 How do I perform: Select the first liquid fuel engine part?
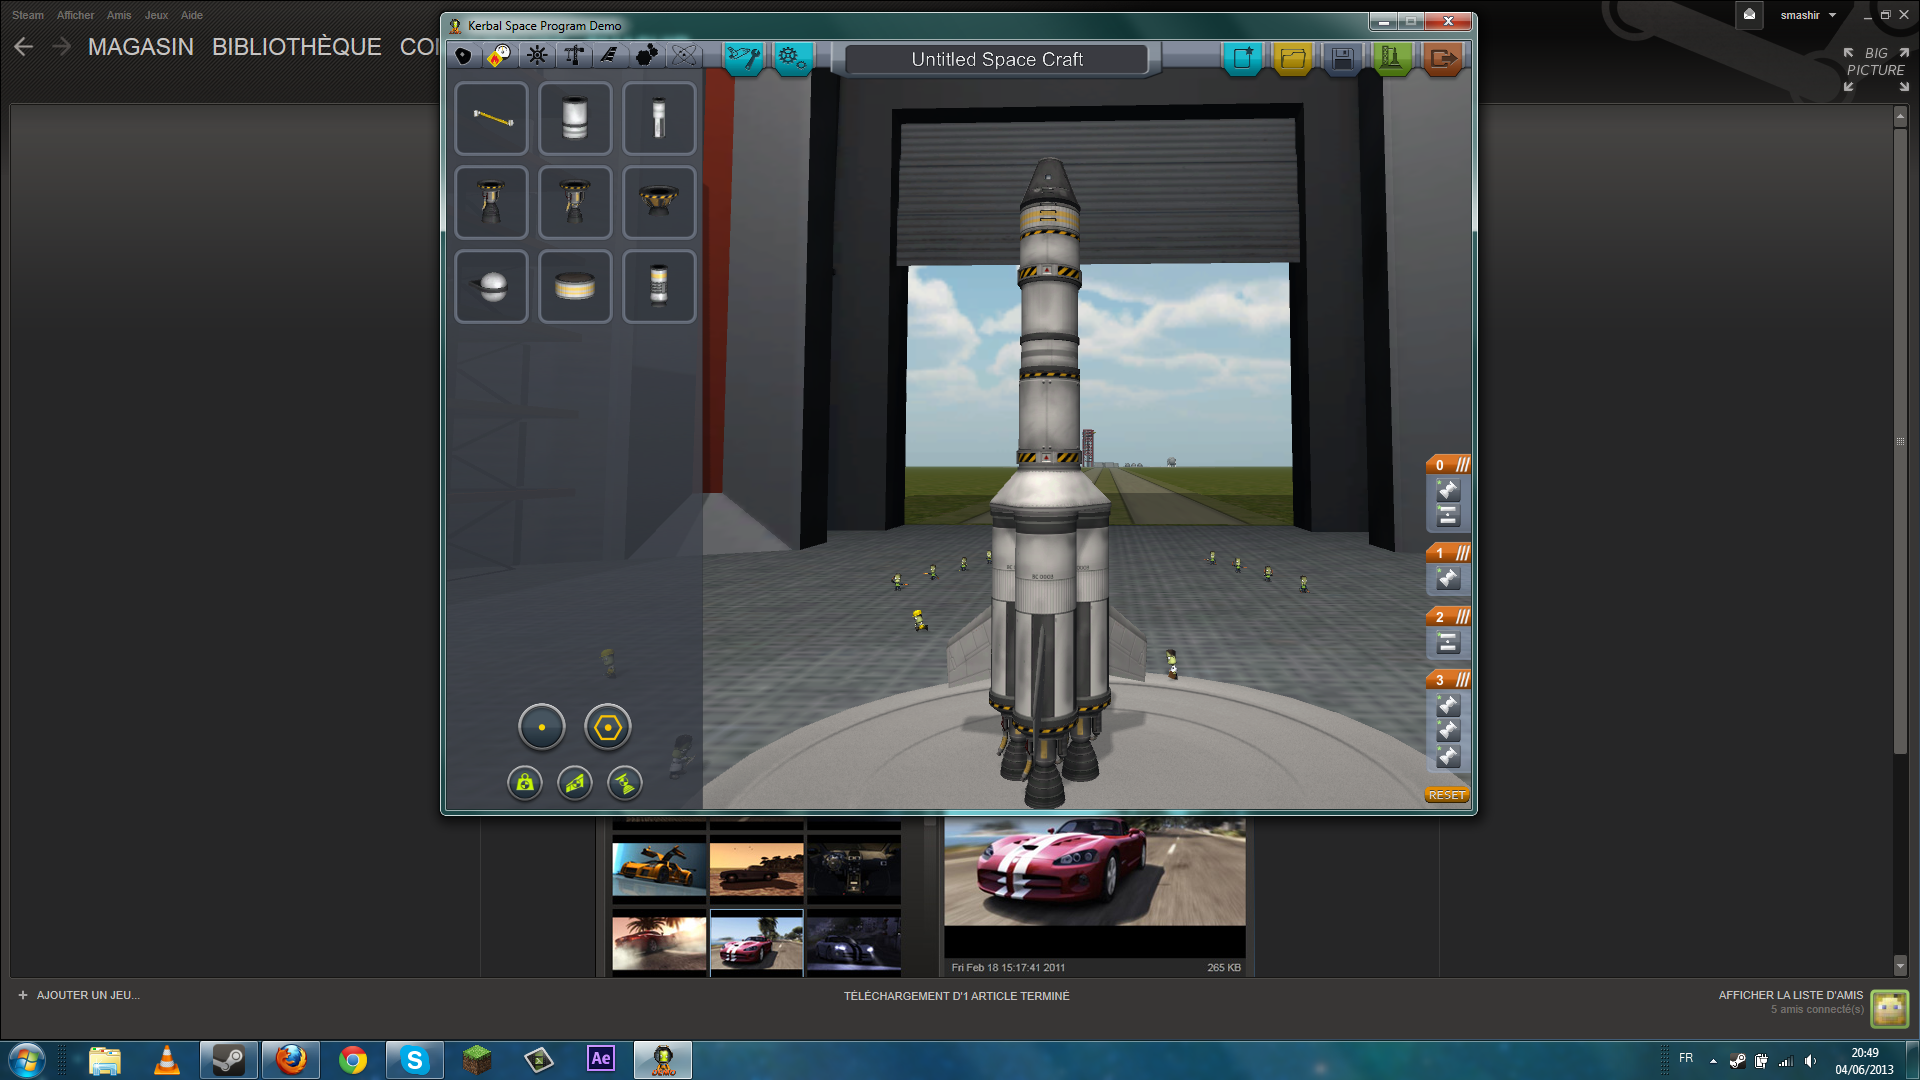coord(491,203)
